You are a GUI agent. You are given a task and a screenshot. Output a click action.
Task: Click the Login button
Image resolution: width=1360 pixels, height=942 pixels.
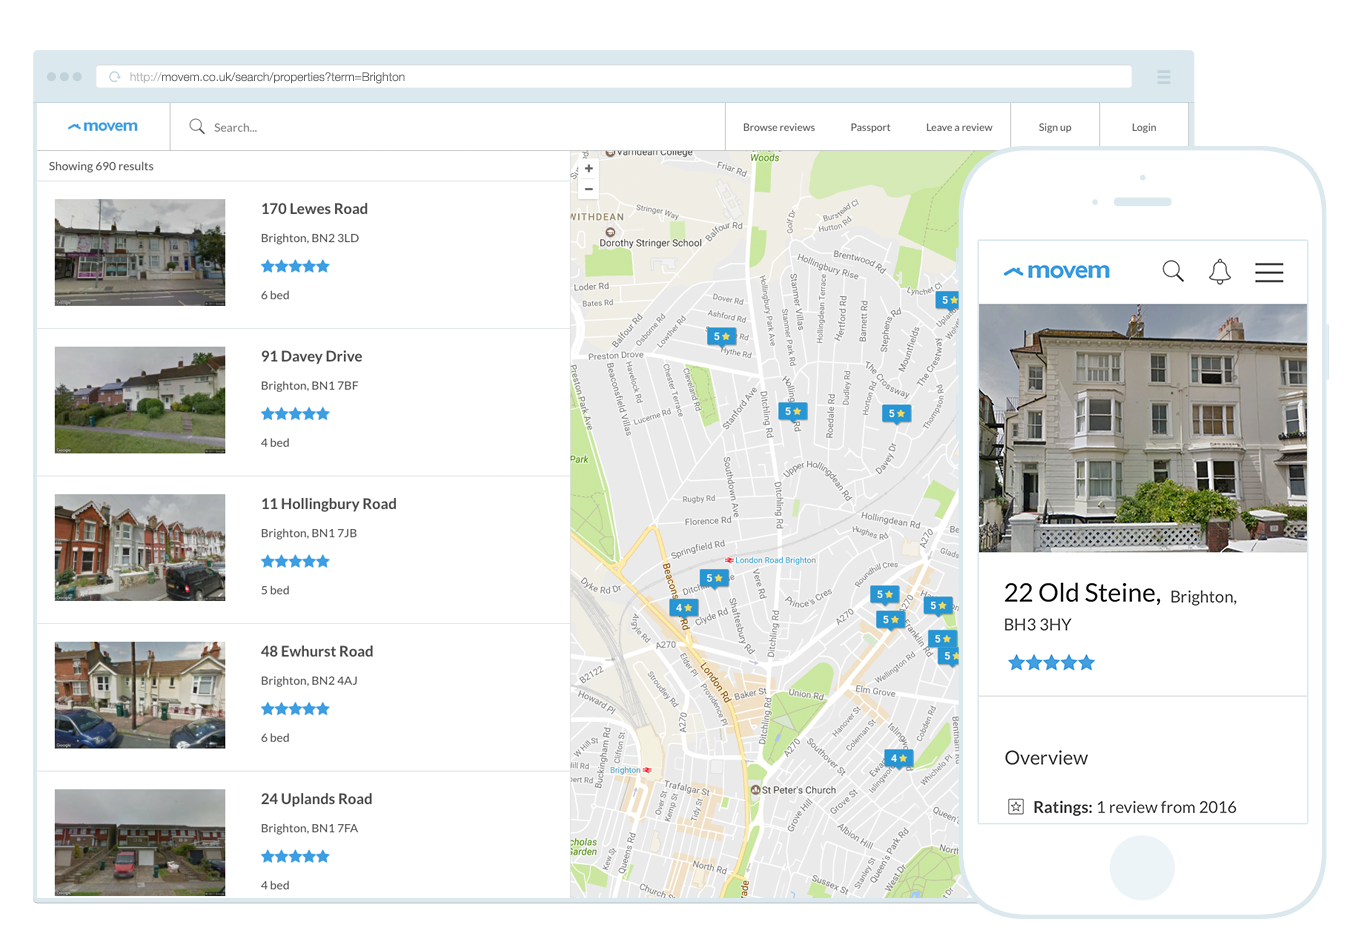pos(1144,127)
